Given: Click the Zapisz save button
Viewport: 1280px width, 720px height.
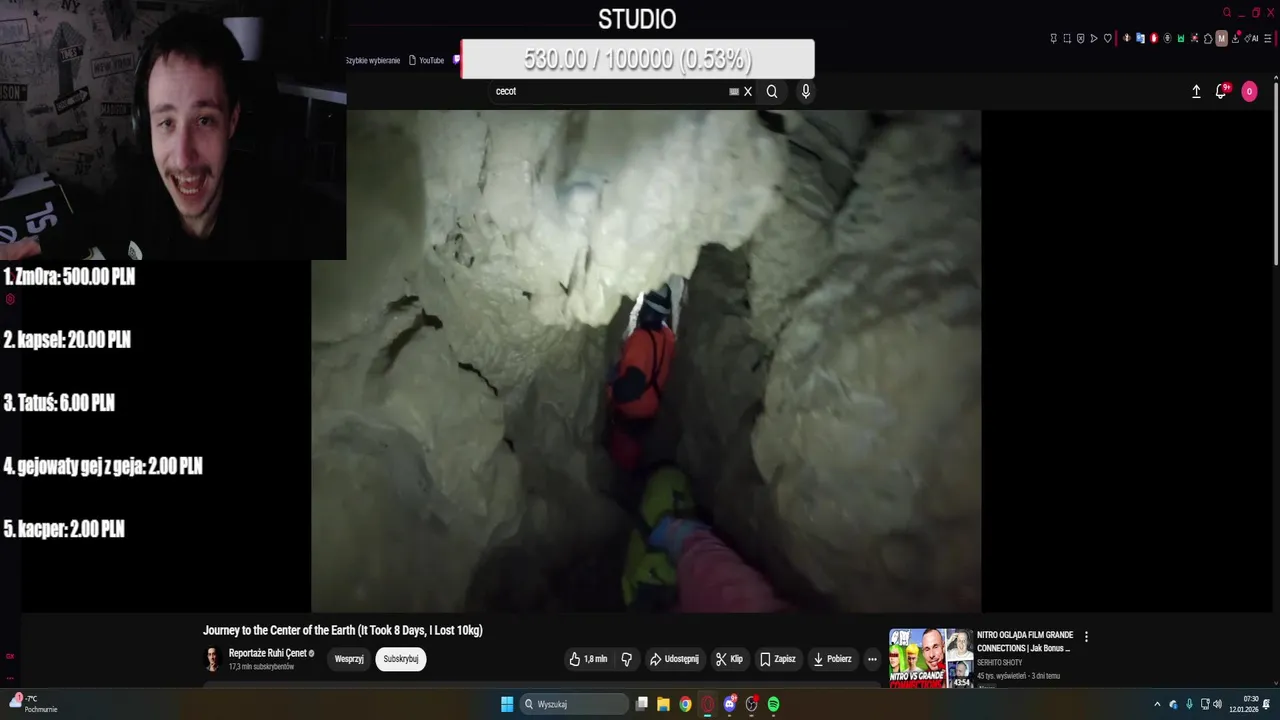Looking at the screenshot, I should coord(778,659).
